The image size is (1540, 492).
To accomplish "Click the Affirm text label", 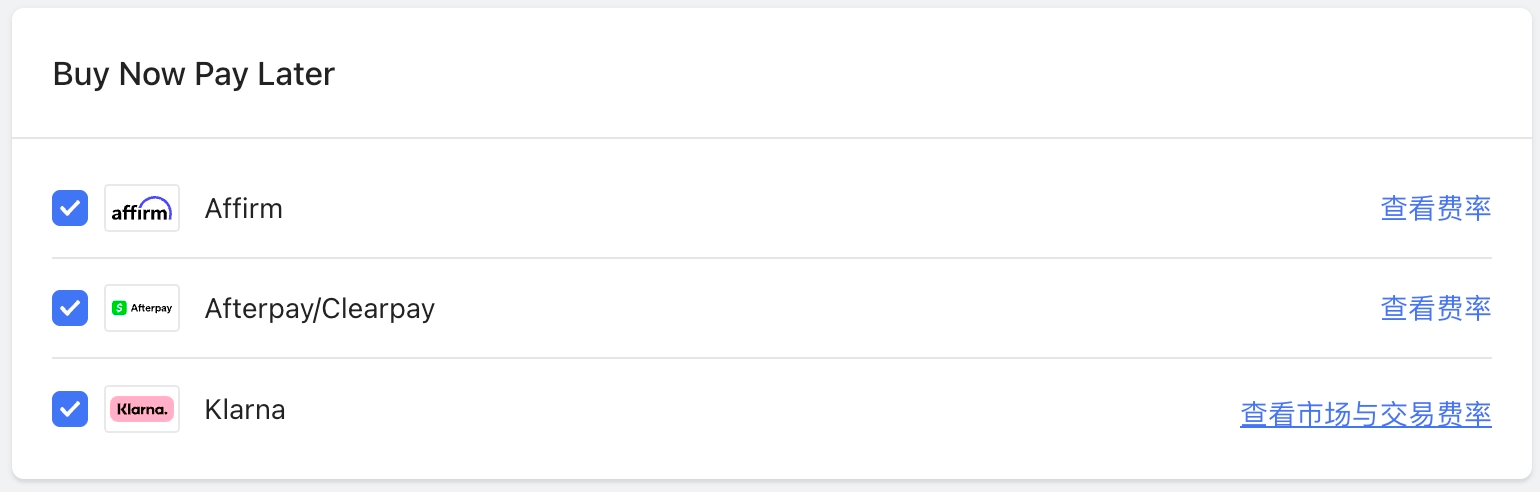I will point(243,208).
